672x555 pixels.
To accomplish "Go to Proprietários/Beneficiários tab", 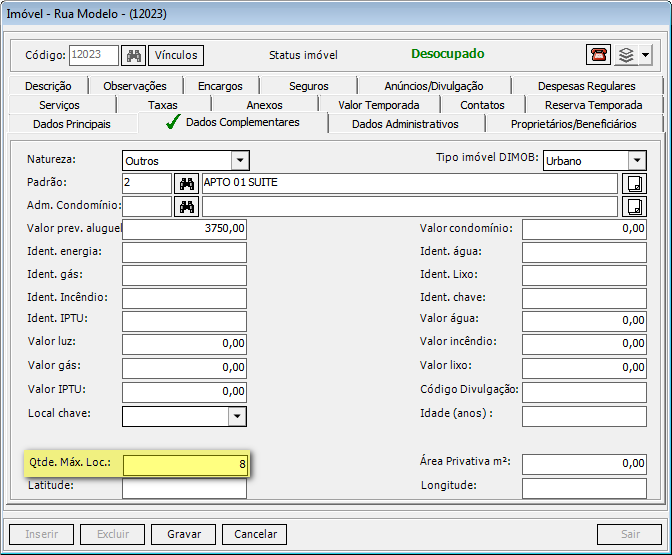I will coord(573,124).
